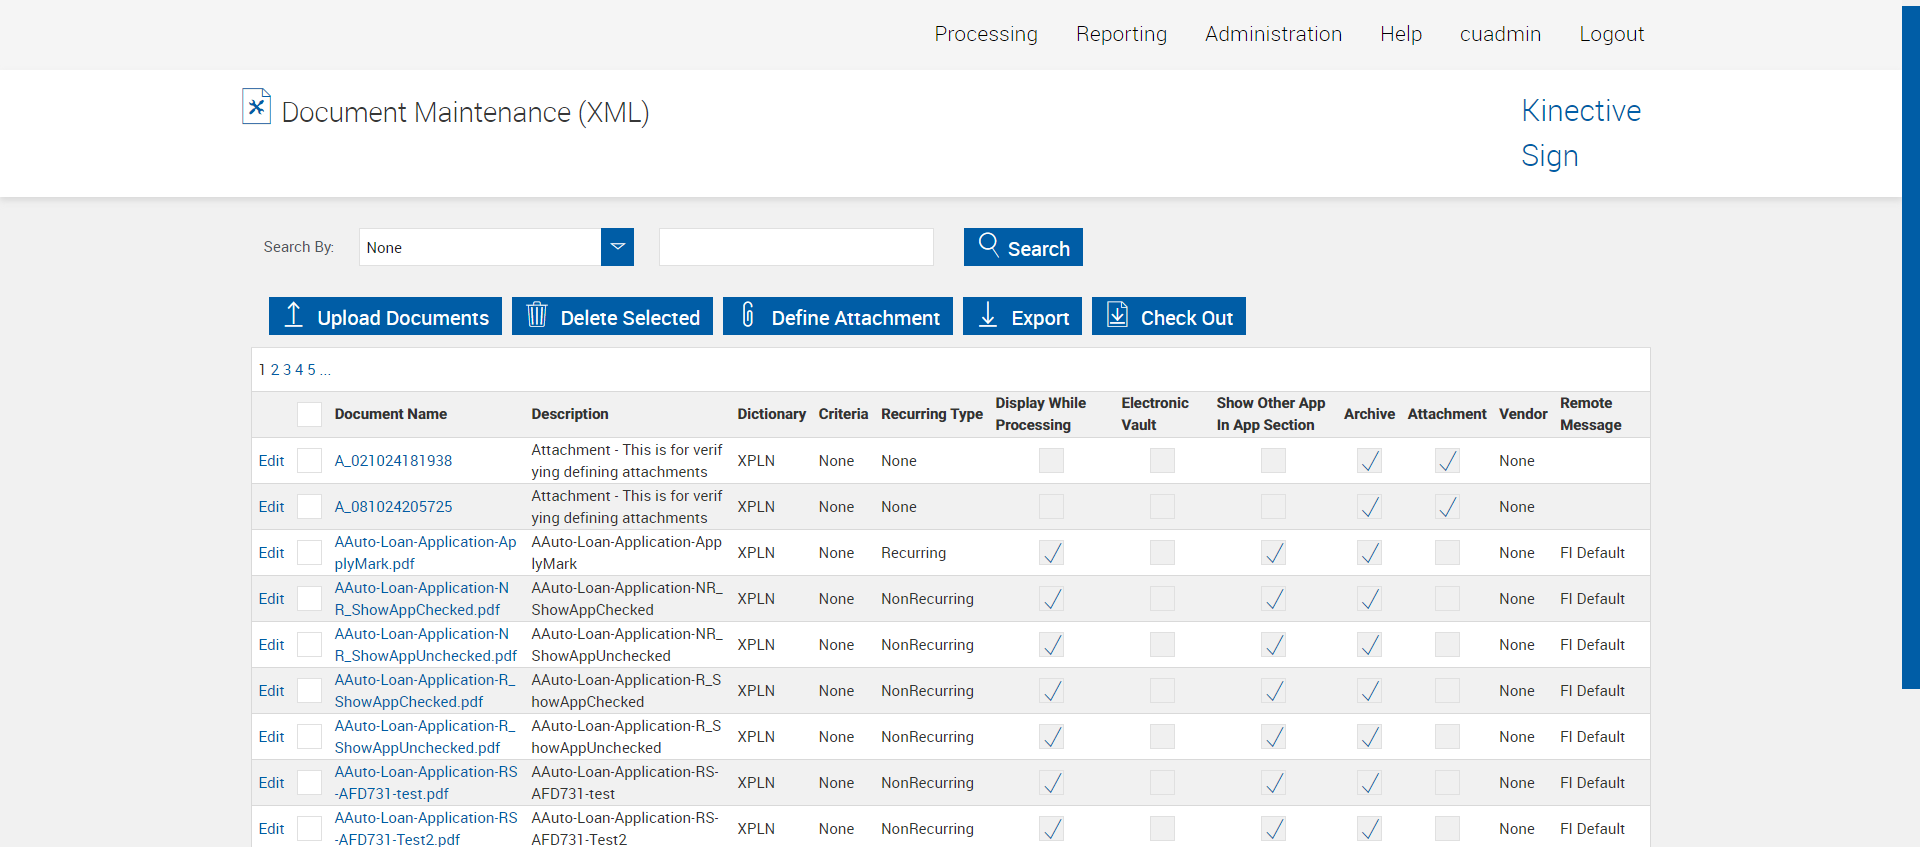
Task: Open the Reporting menu
Action: point(1121,34)
